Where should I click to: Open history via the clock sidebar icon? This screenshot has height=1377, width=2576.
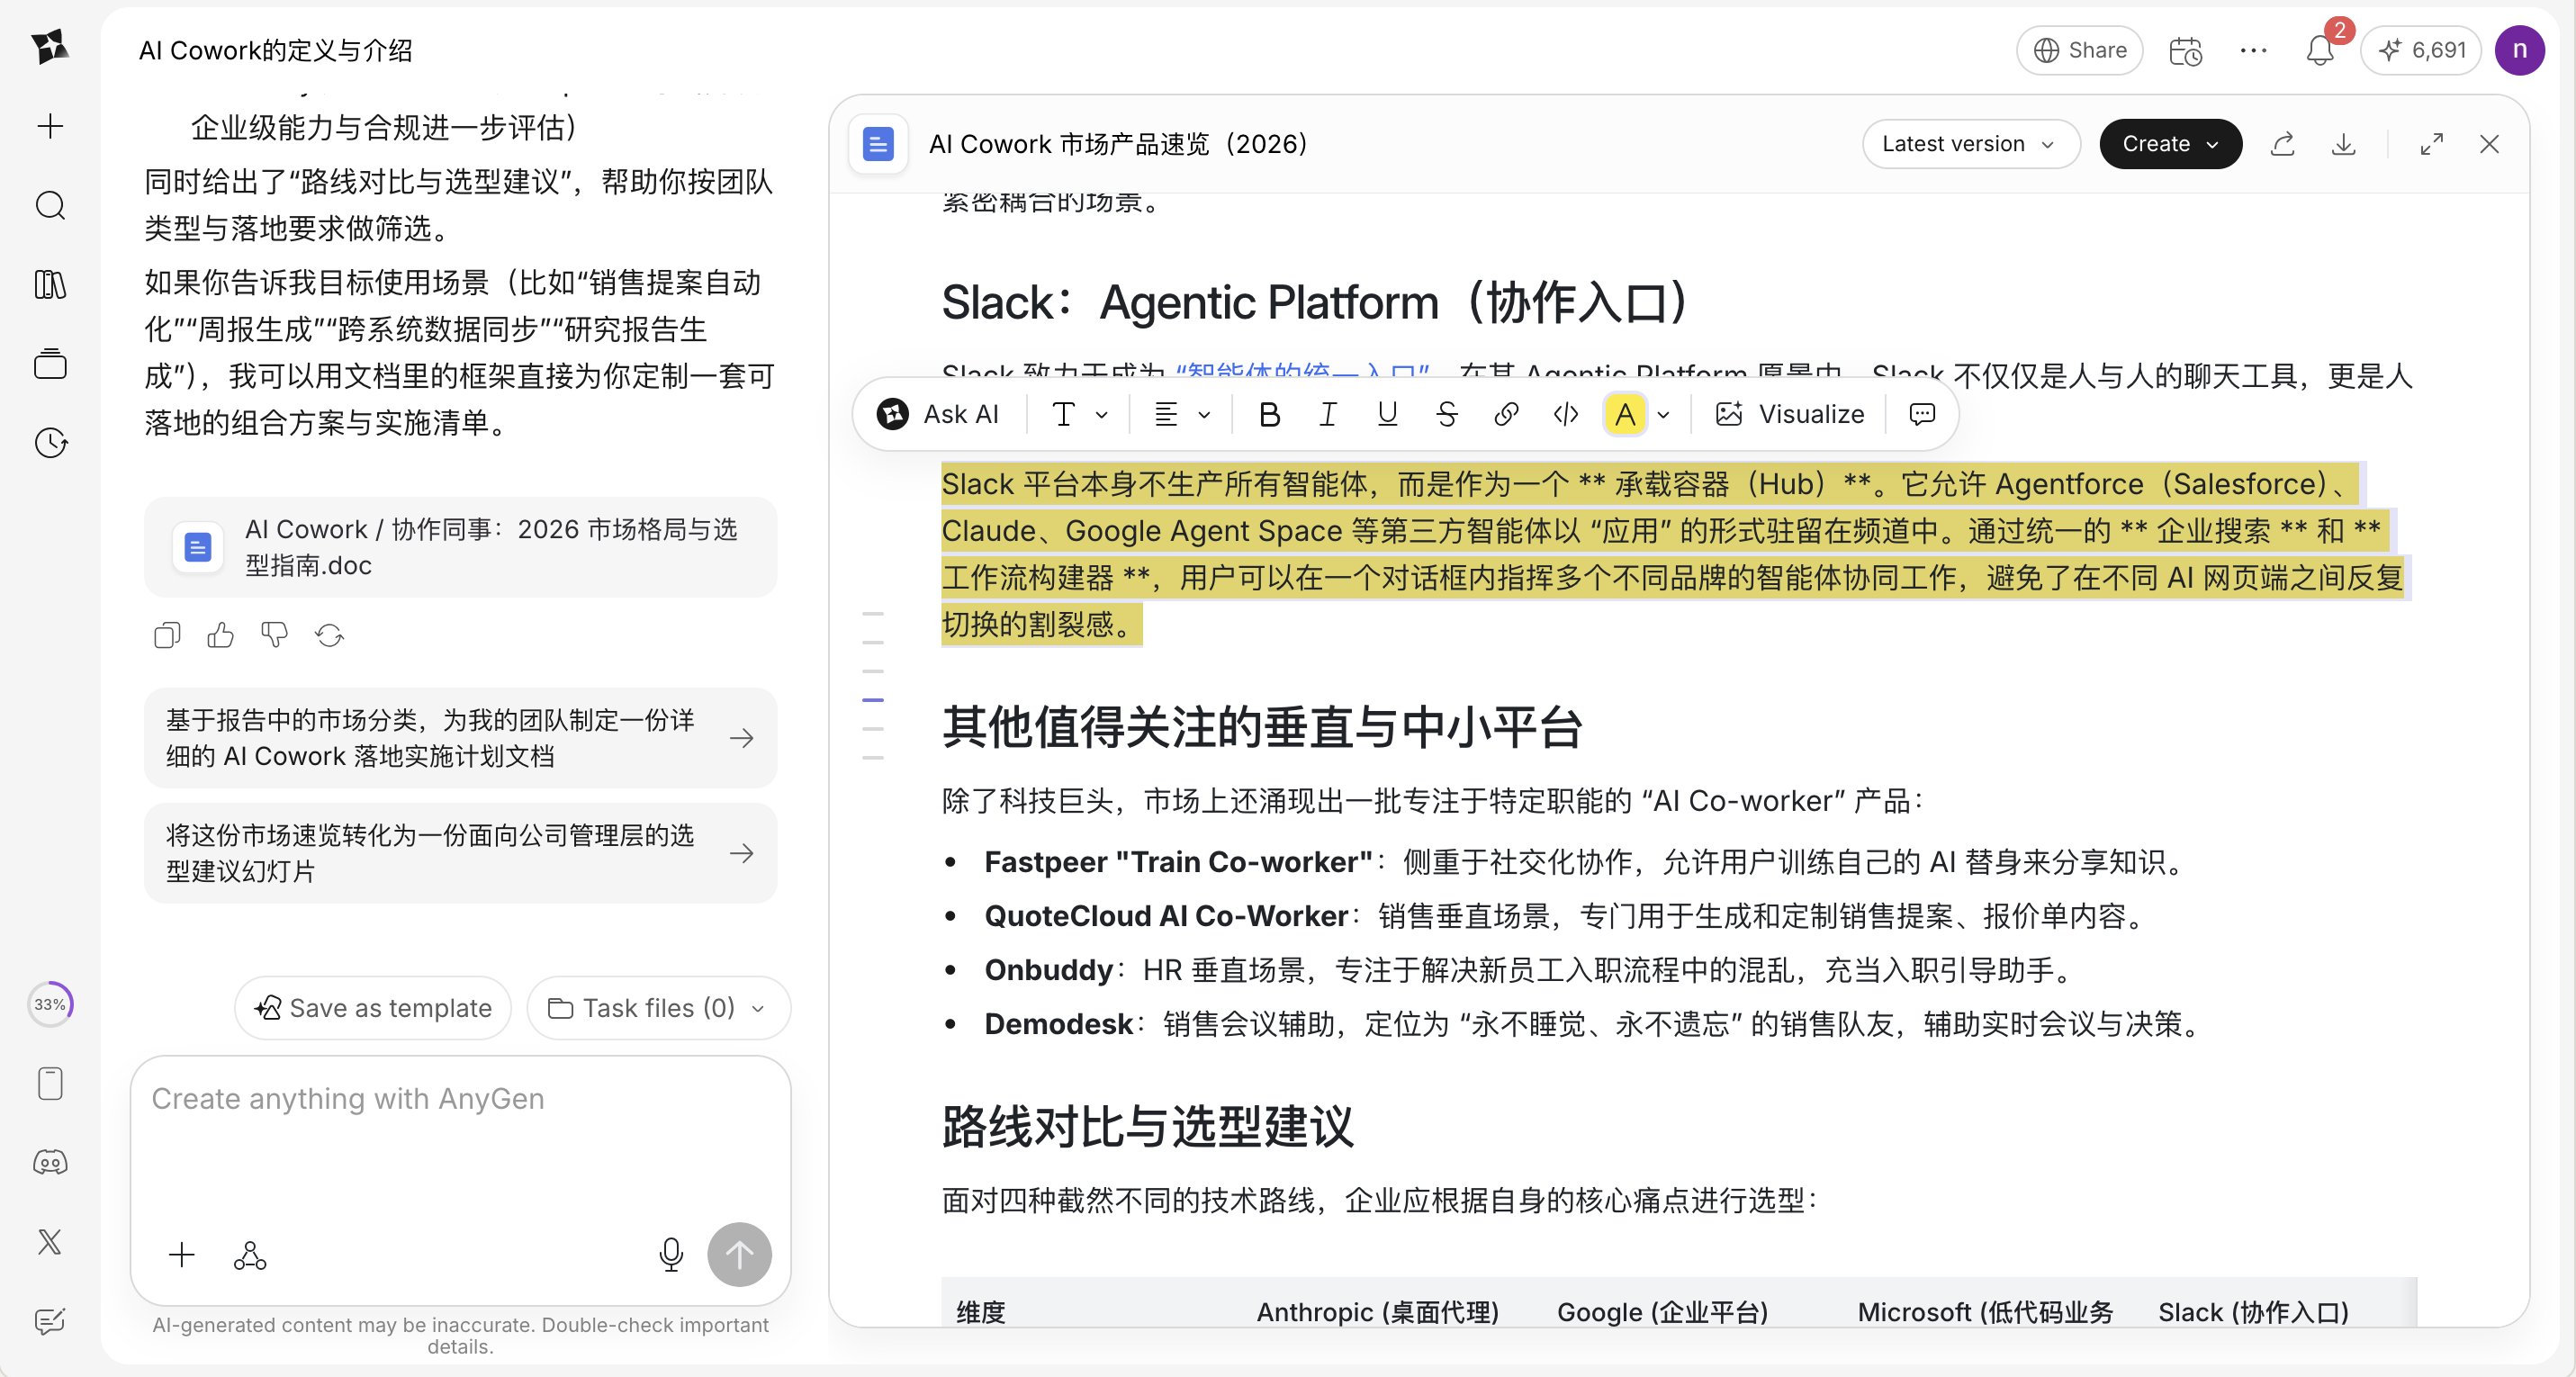[49, 444]
